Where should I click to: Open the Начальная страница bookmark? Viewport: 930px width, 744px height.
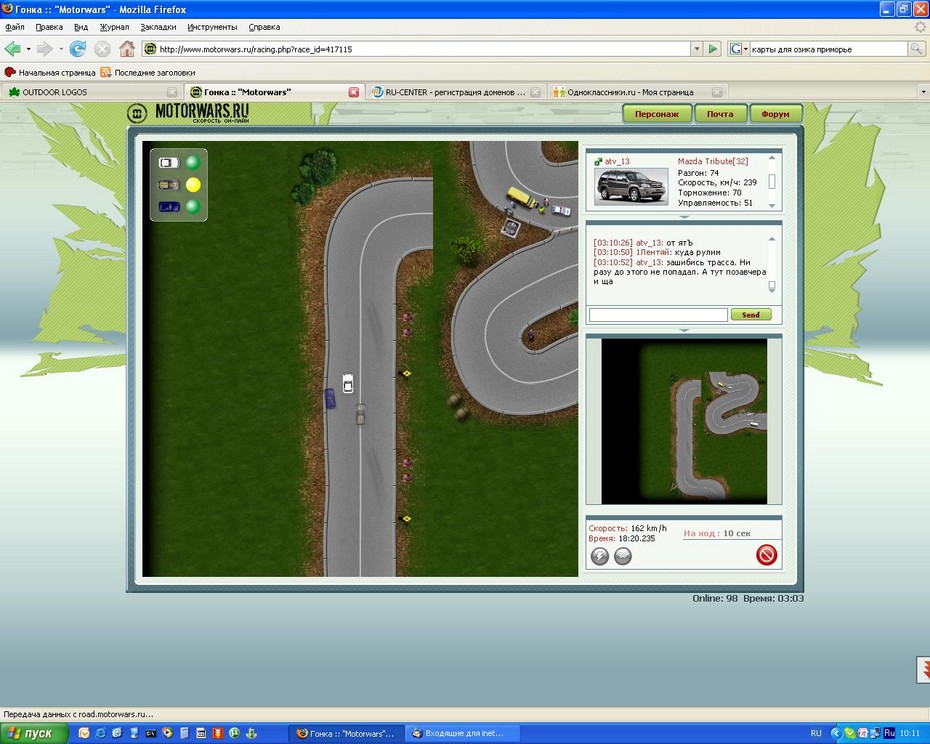[50, 72]
